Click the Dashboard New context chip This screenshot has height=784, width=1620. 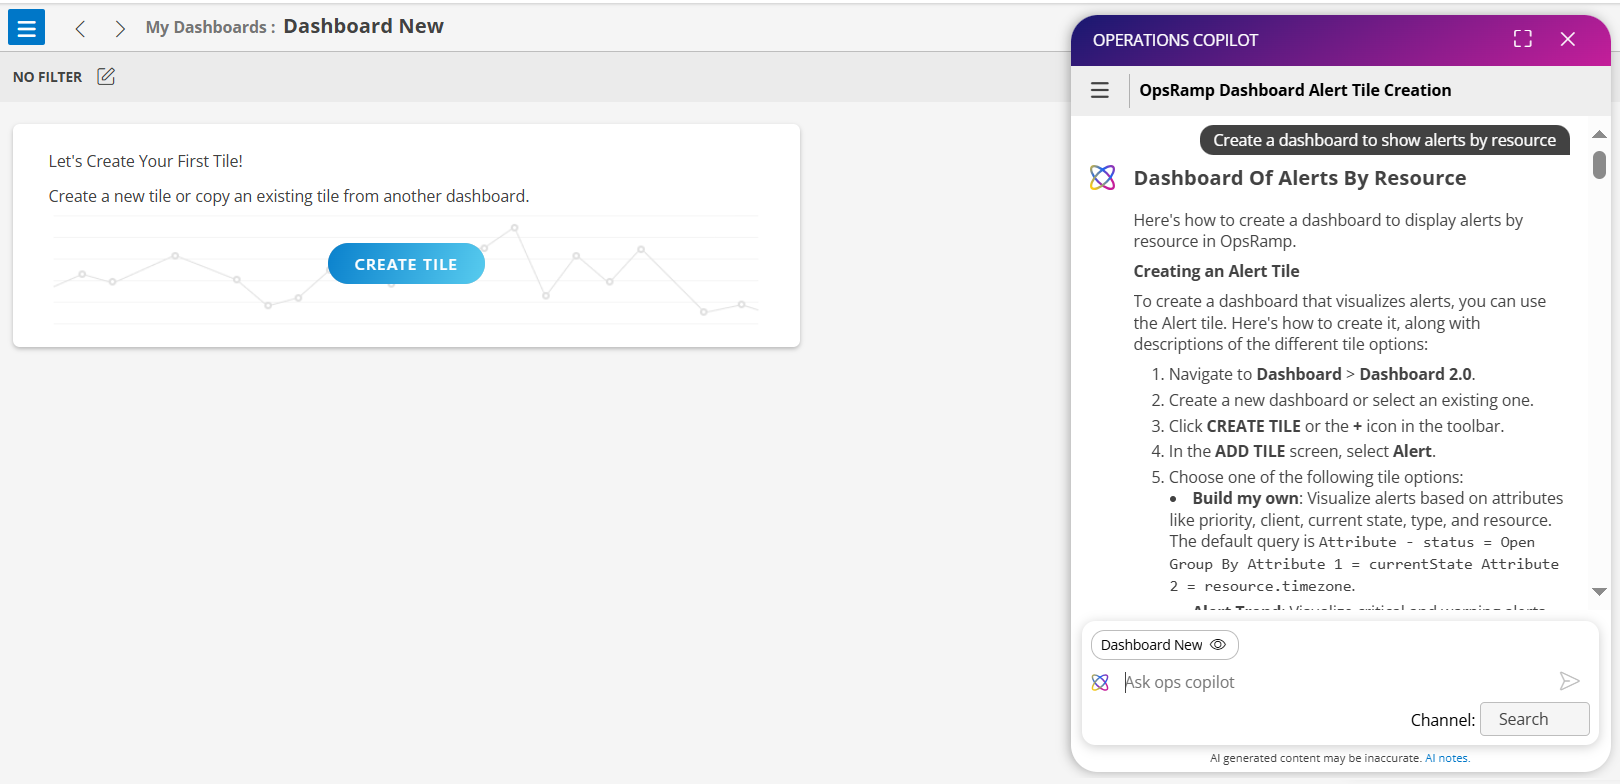point(1164,645)
